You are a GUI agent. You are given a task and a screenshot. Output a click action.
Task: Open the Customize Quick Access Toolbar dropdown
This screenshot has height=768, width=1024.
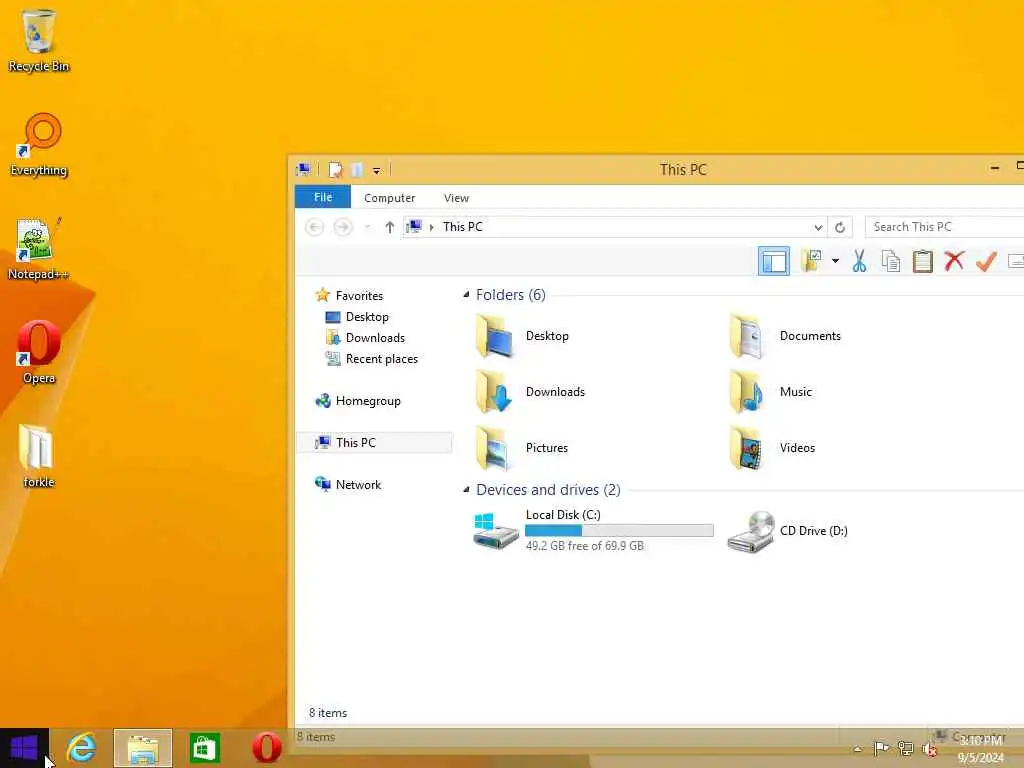click(x=376, y=170)
